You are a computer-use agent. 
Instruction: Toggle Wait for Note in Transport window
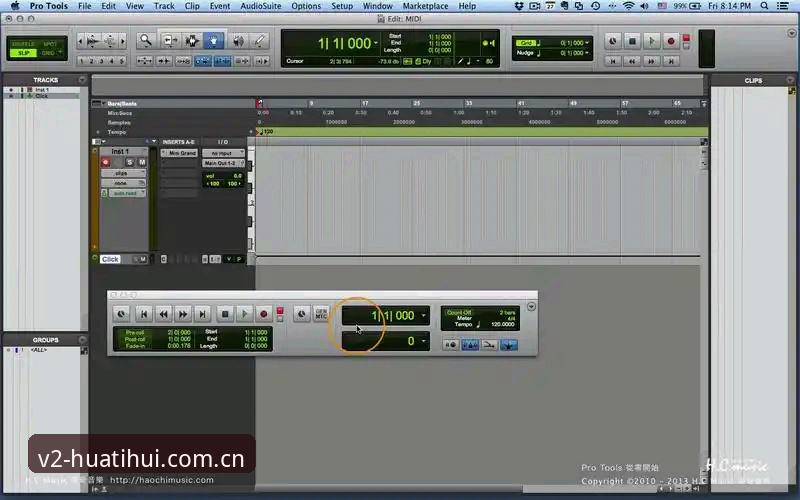451,345
